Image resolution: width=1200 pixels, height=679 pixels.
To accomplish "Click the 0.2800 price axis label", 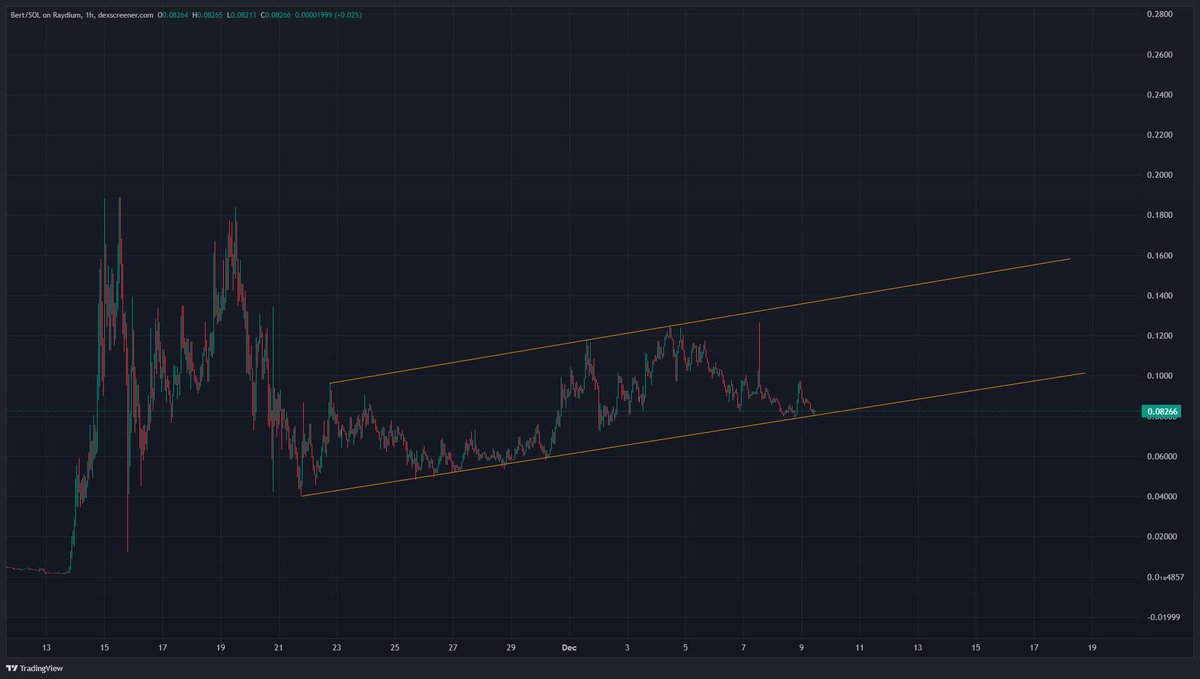I will (x=1161, y=14).
